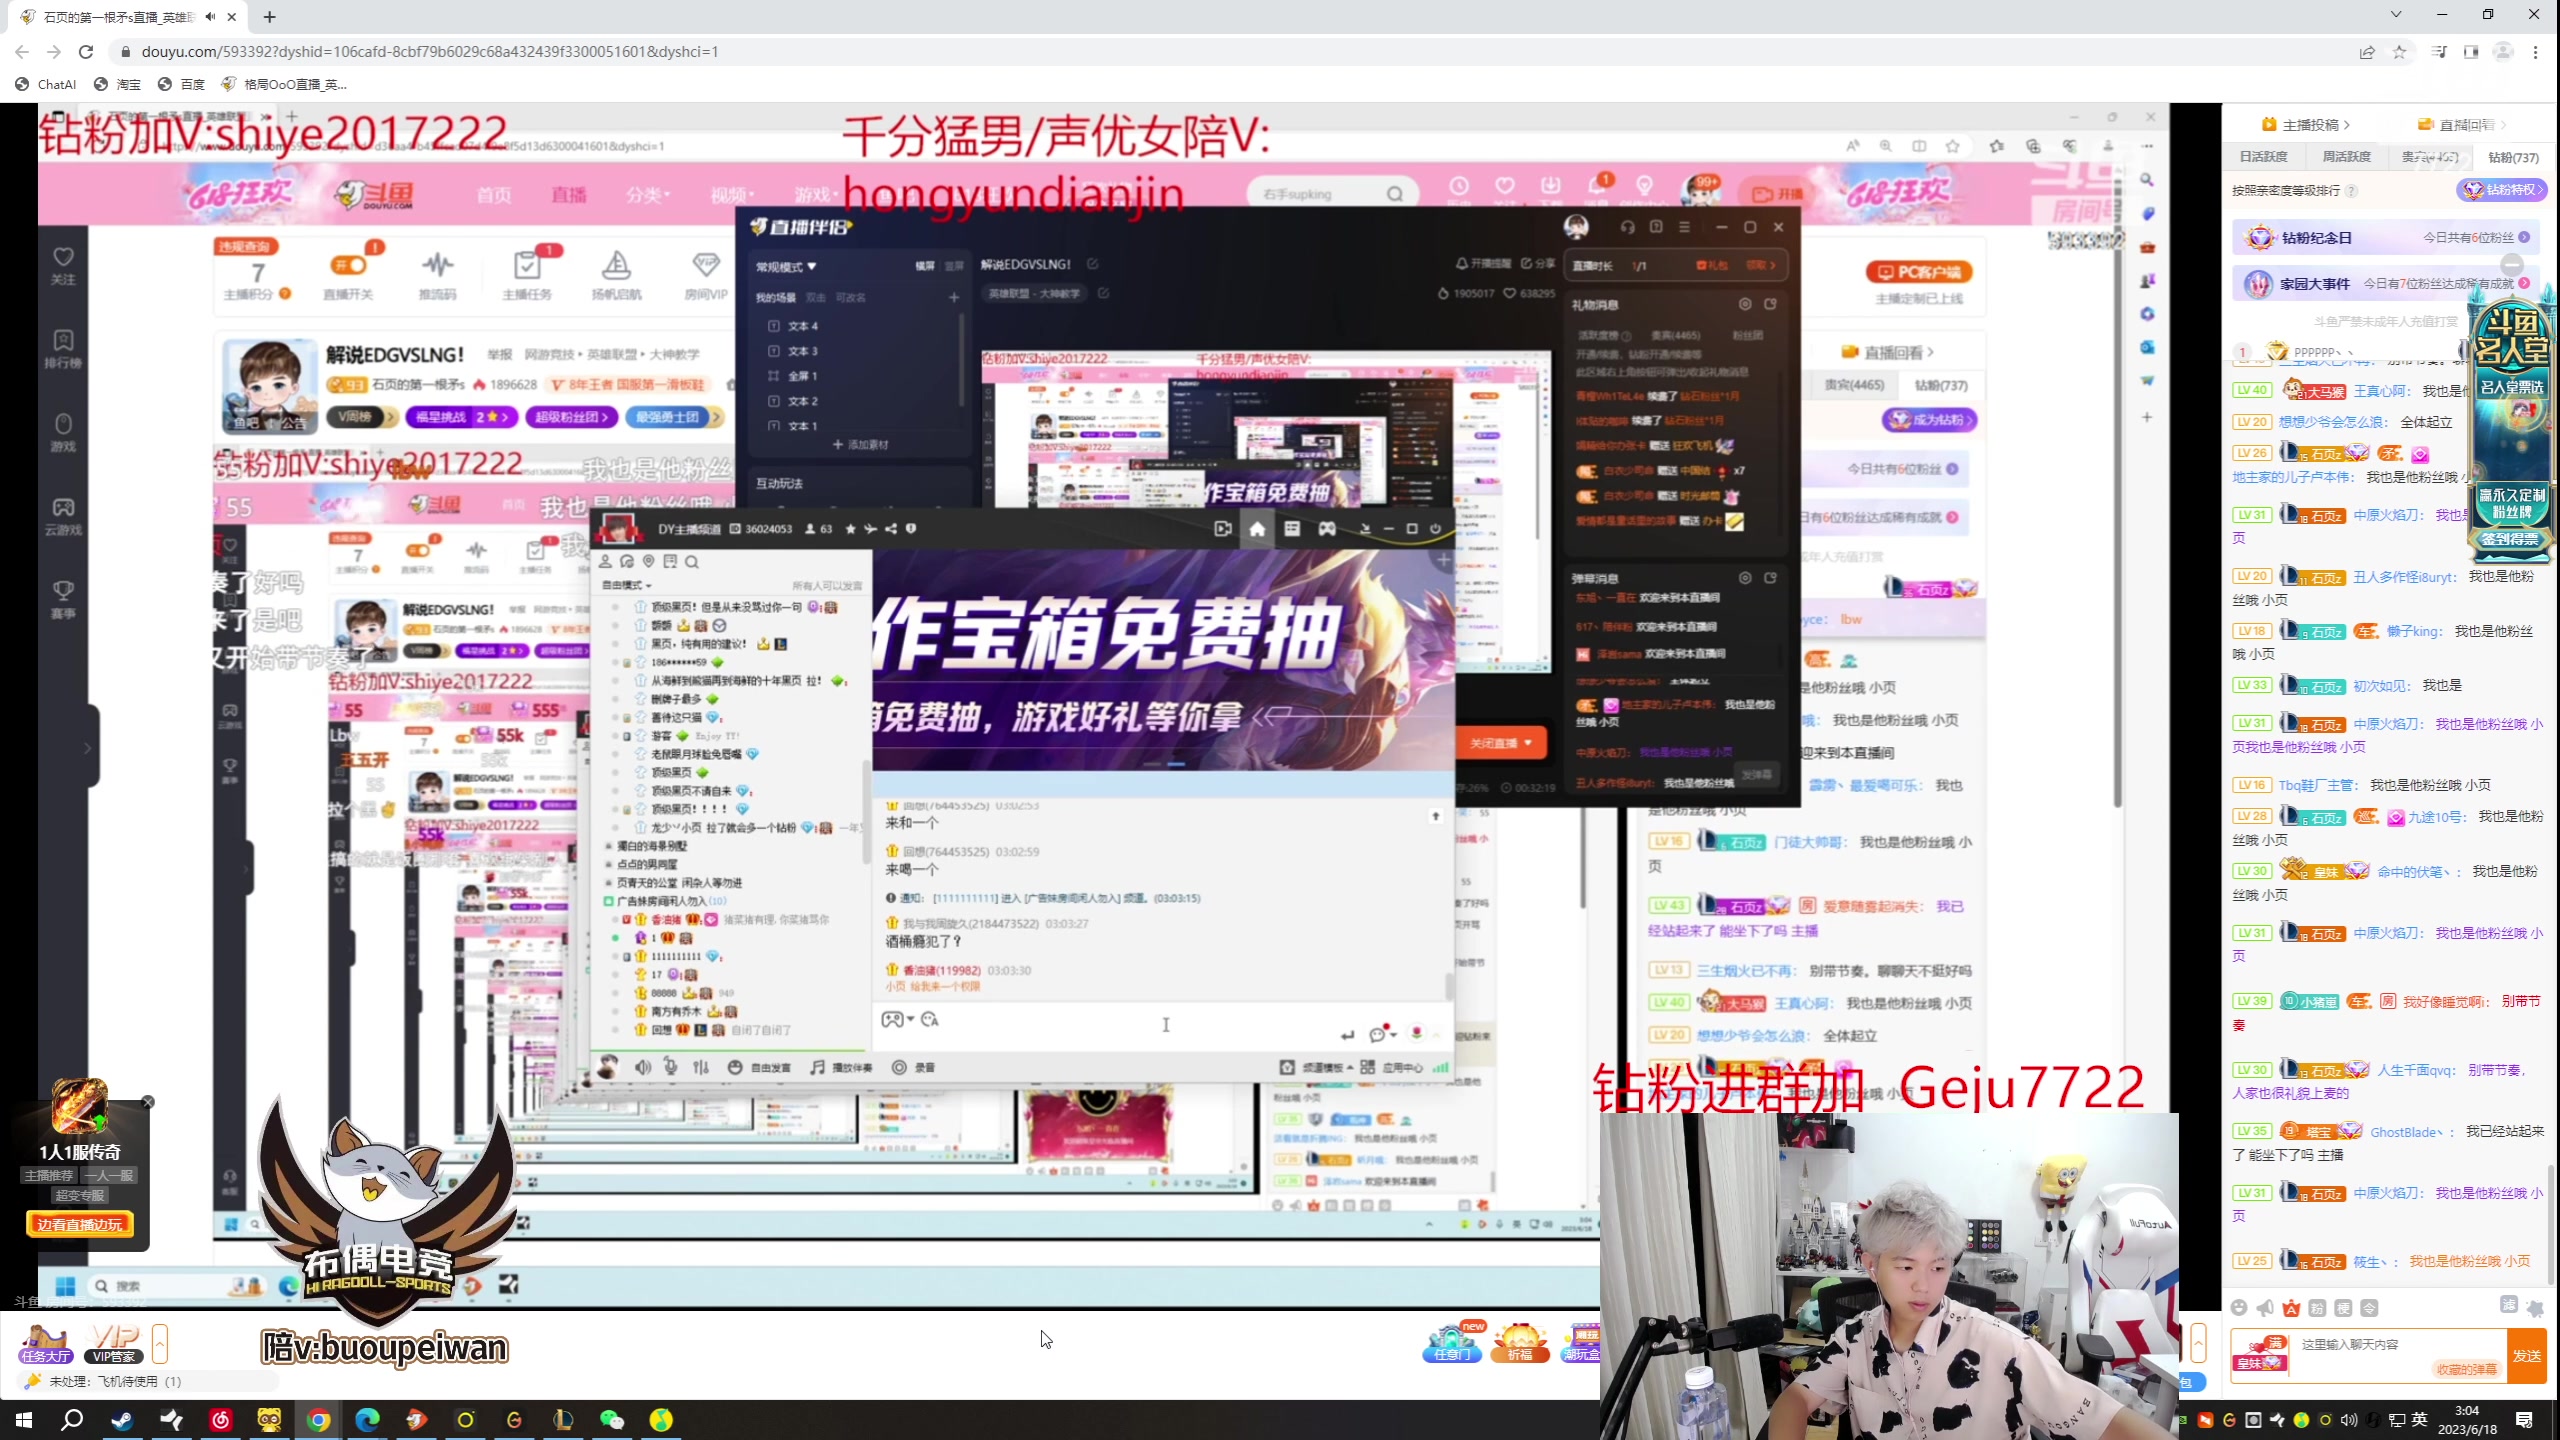Mute the tab via speaker icon

210,17
